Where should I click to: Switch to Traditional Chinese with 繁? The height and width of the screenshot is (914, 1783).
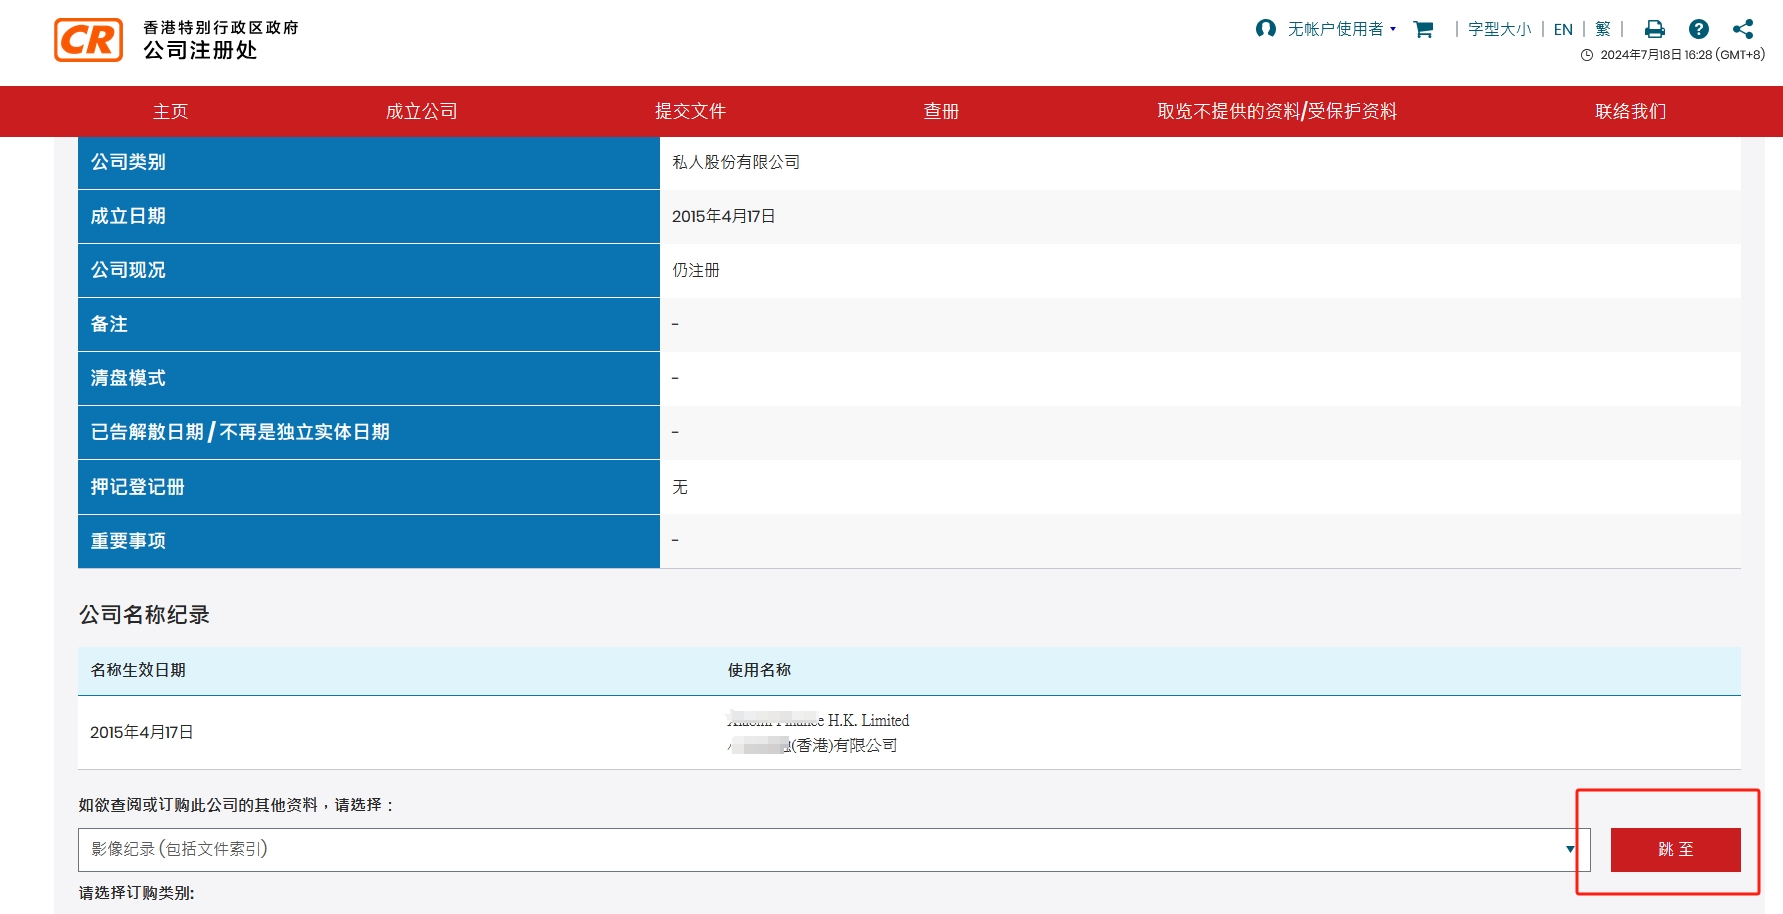(1603, 30)
